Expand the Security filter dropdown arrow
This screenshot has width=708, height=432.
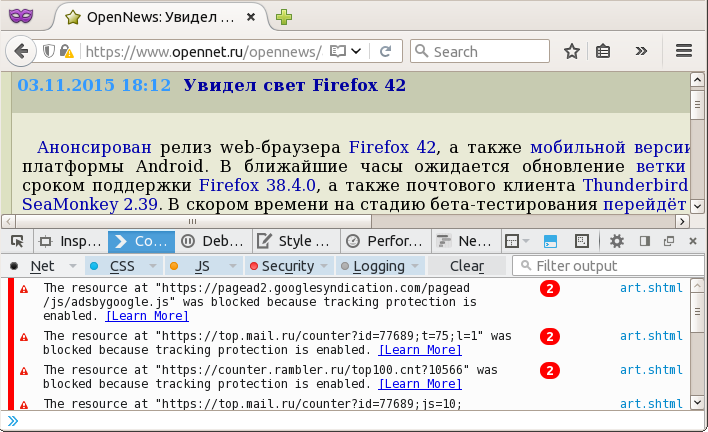tap(324, 266)
